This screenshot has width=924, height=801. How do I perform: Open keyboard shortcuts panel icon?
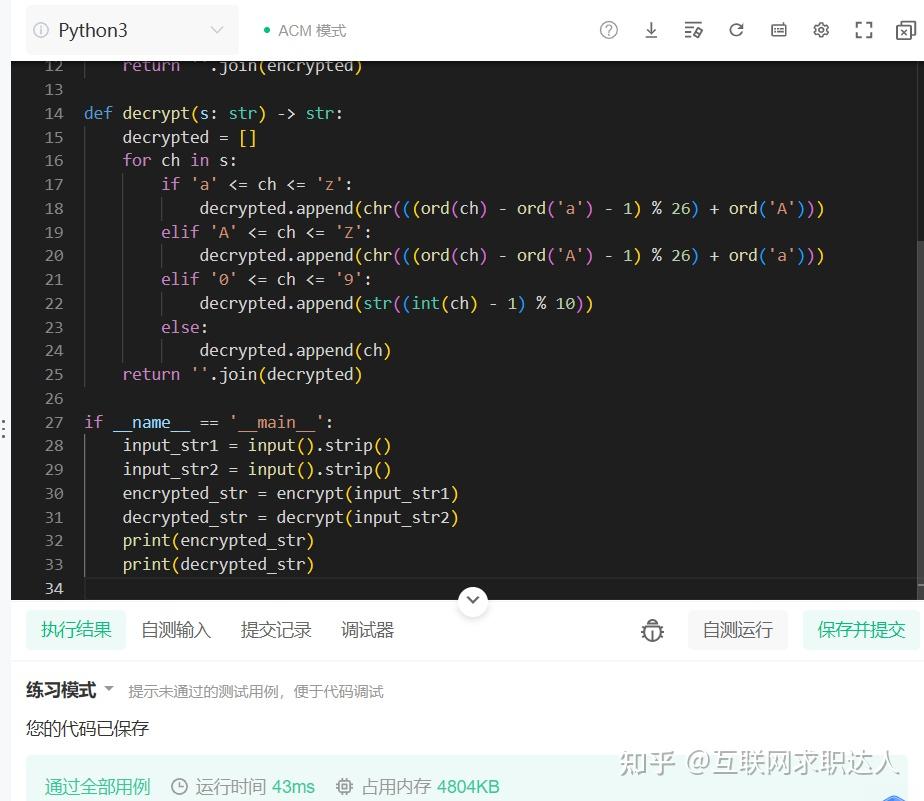click(x=778, y=30)
